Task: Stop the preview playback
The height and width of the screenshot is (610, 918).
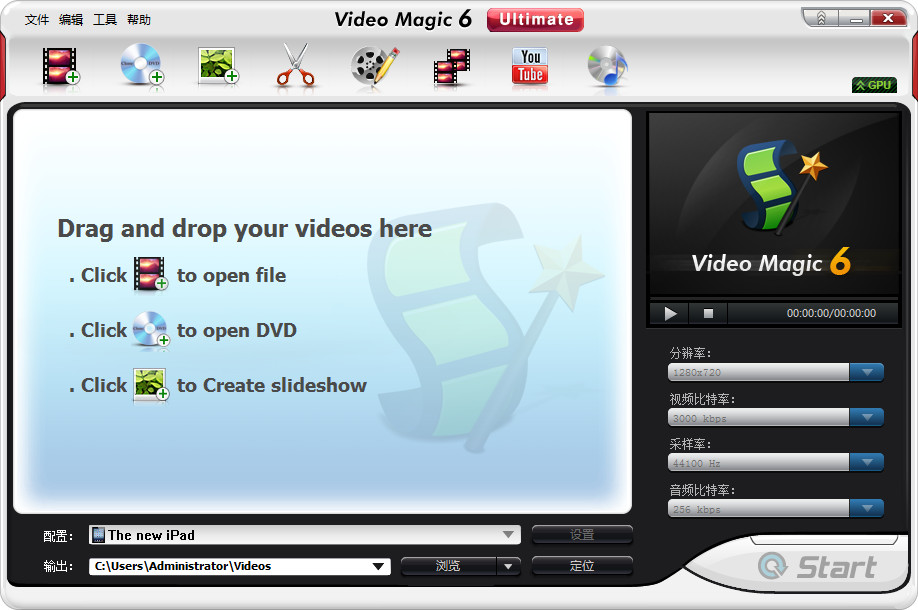Action: [708, 314]
